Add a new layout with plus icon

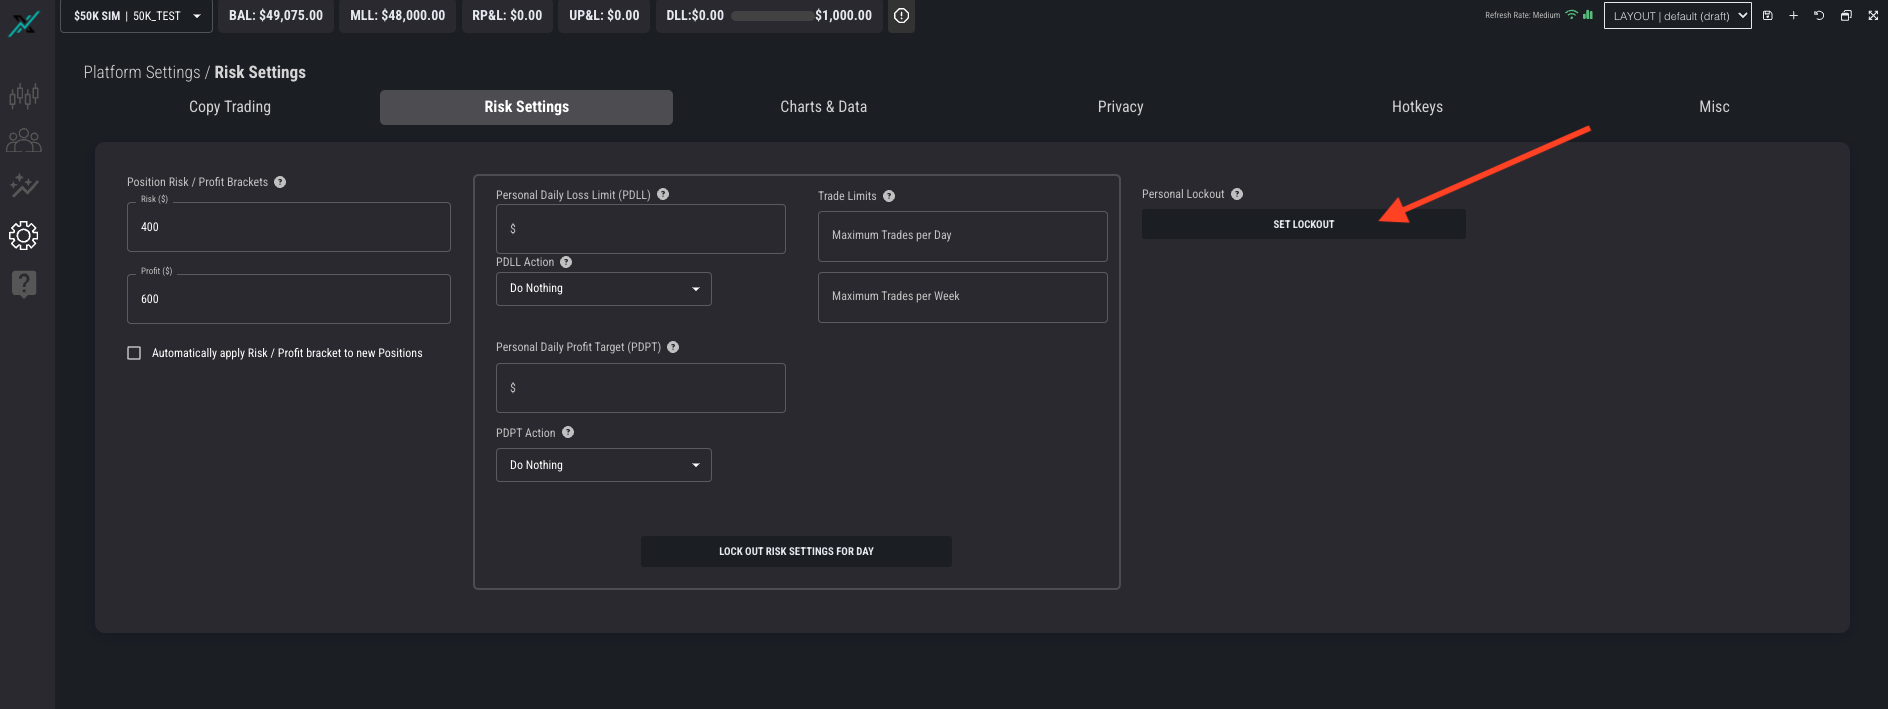coord(1794,16)
